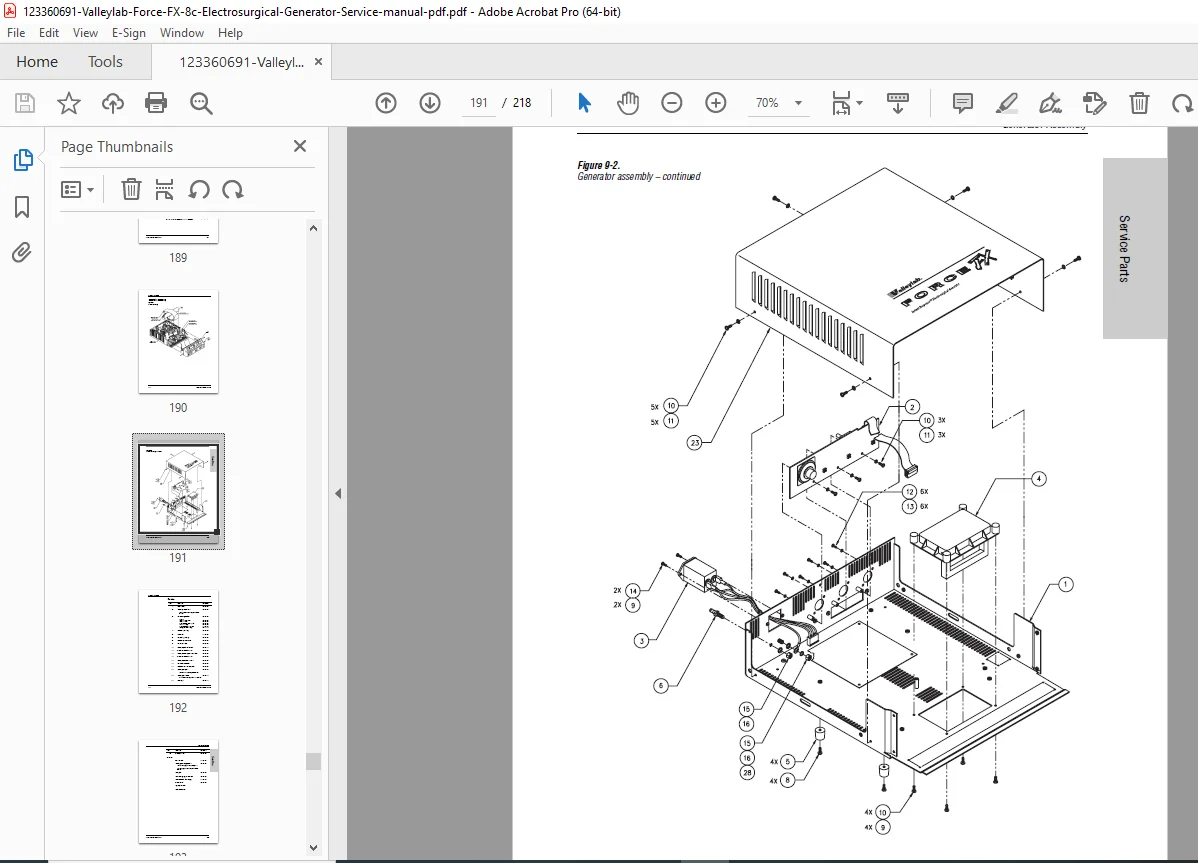Image resolution: width=1198 pixels, height=863 pixels.
Task: Click the 'Figure 9-2.' caption text
Action: click(x=598, y=165)
